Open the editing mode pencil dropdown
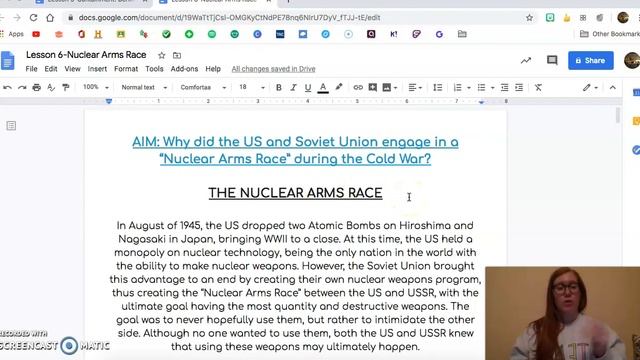The width and height of the screenshot is (640, 360). [x=590, y=87]
